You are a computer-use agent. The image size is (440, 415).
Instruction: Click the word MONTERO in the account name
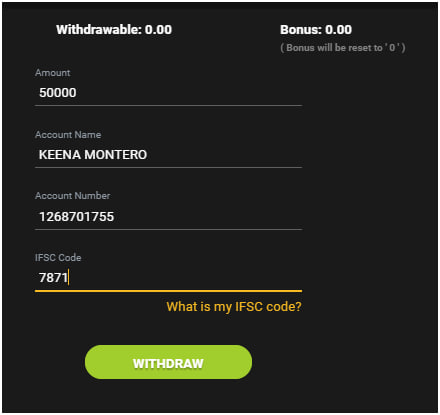[115, 155]
